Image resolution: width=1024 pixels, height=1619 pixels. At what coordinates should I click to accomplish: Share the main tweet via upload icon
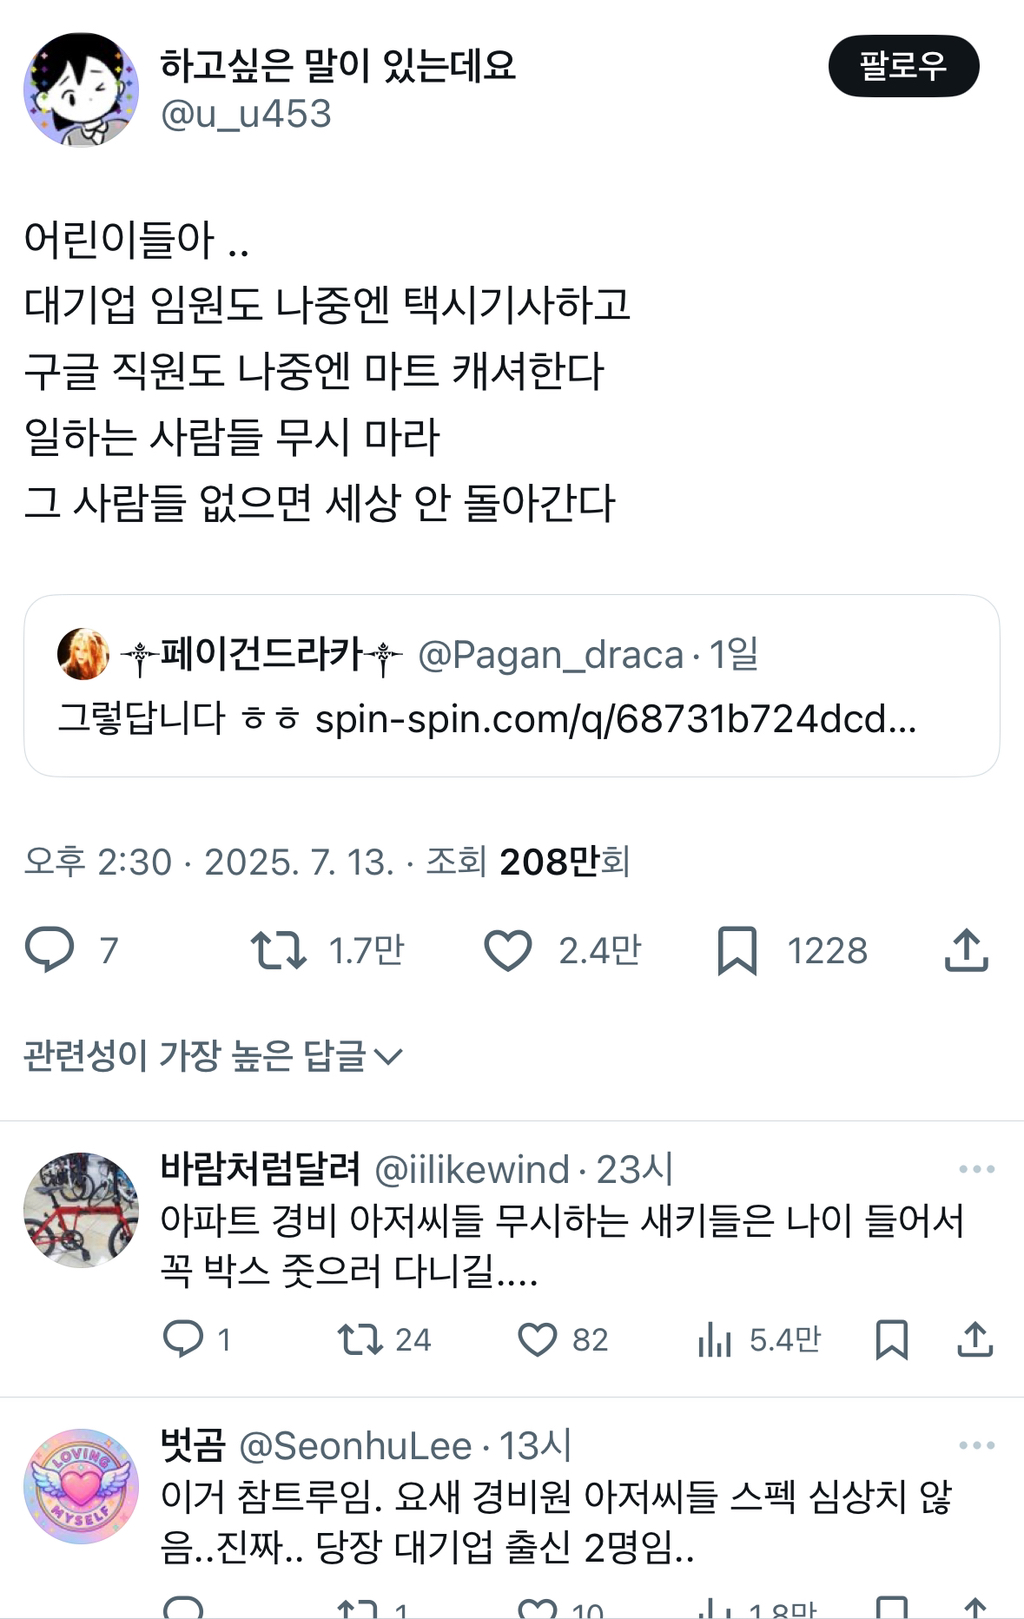click(966, 950)
